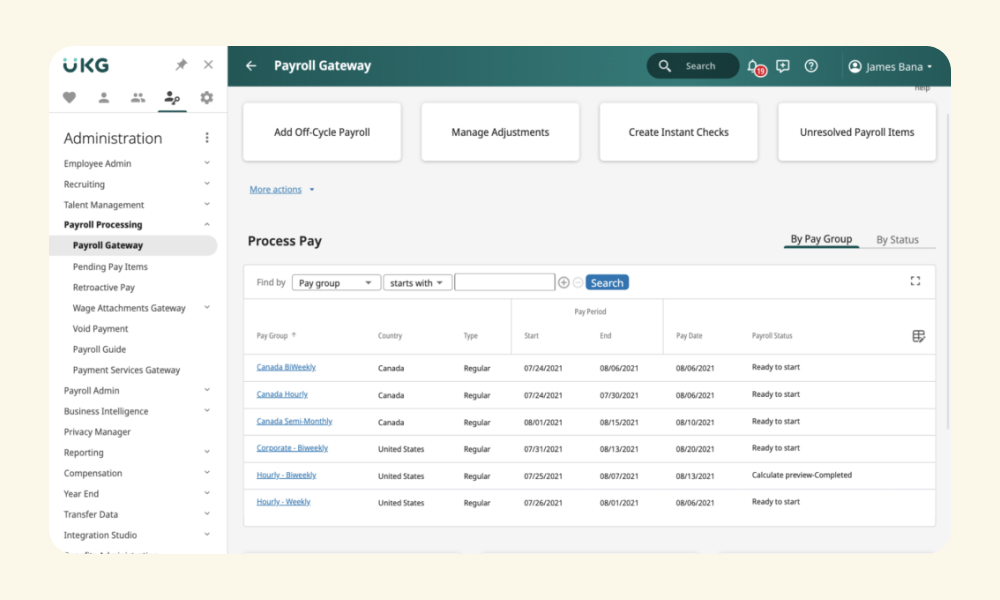Open the Myself person icon tab
This screenshot has height=600, width=1000.
tap(103, 98)
